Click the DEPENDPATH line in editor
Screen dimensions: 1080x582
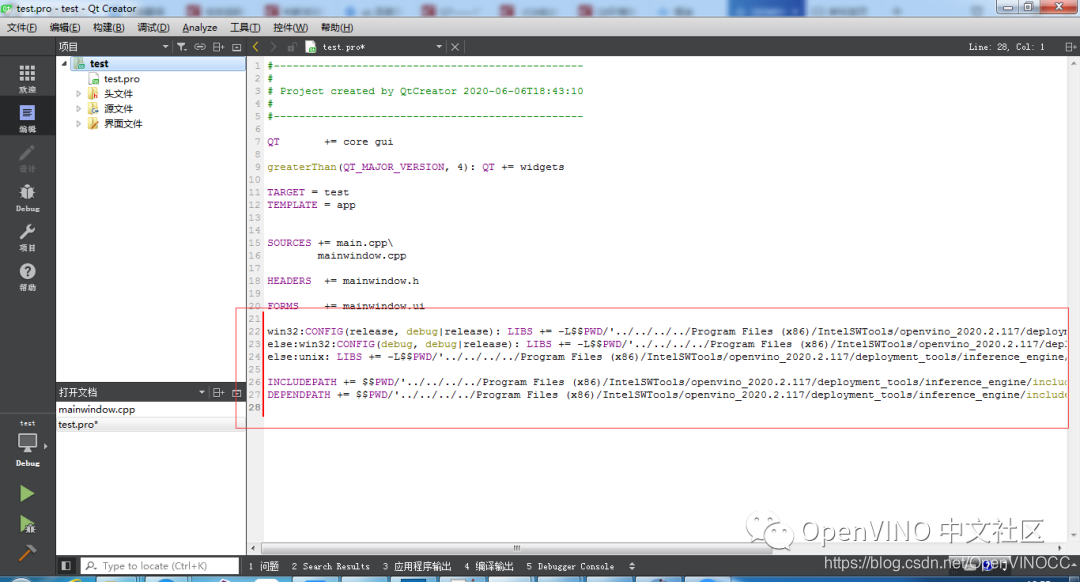point(667,395)
